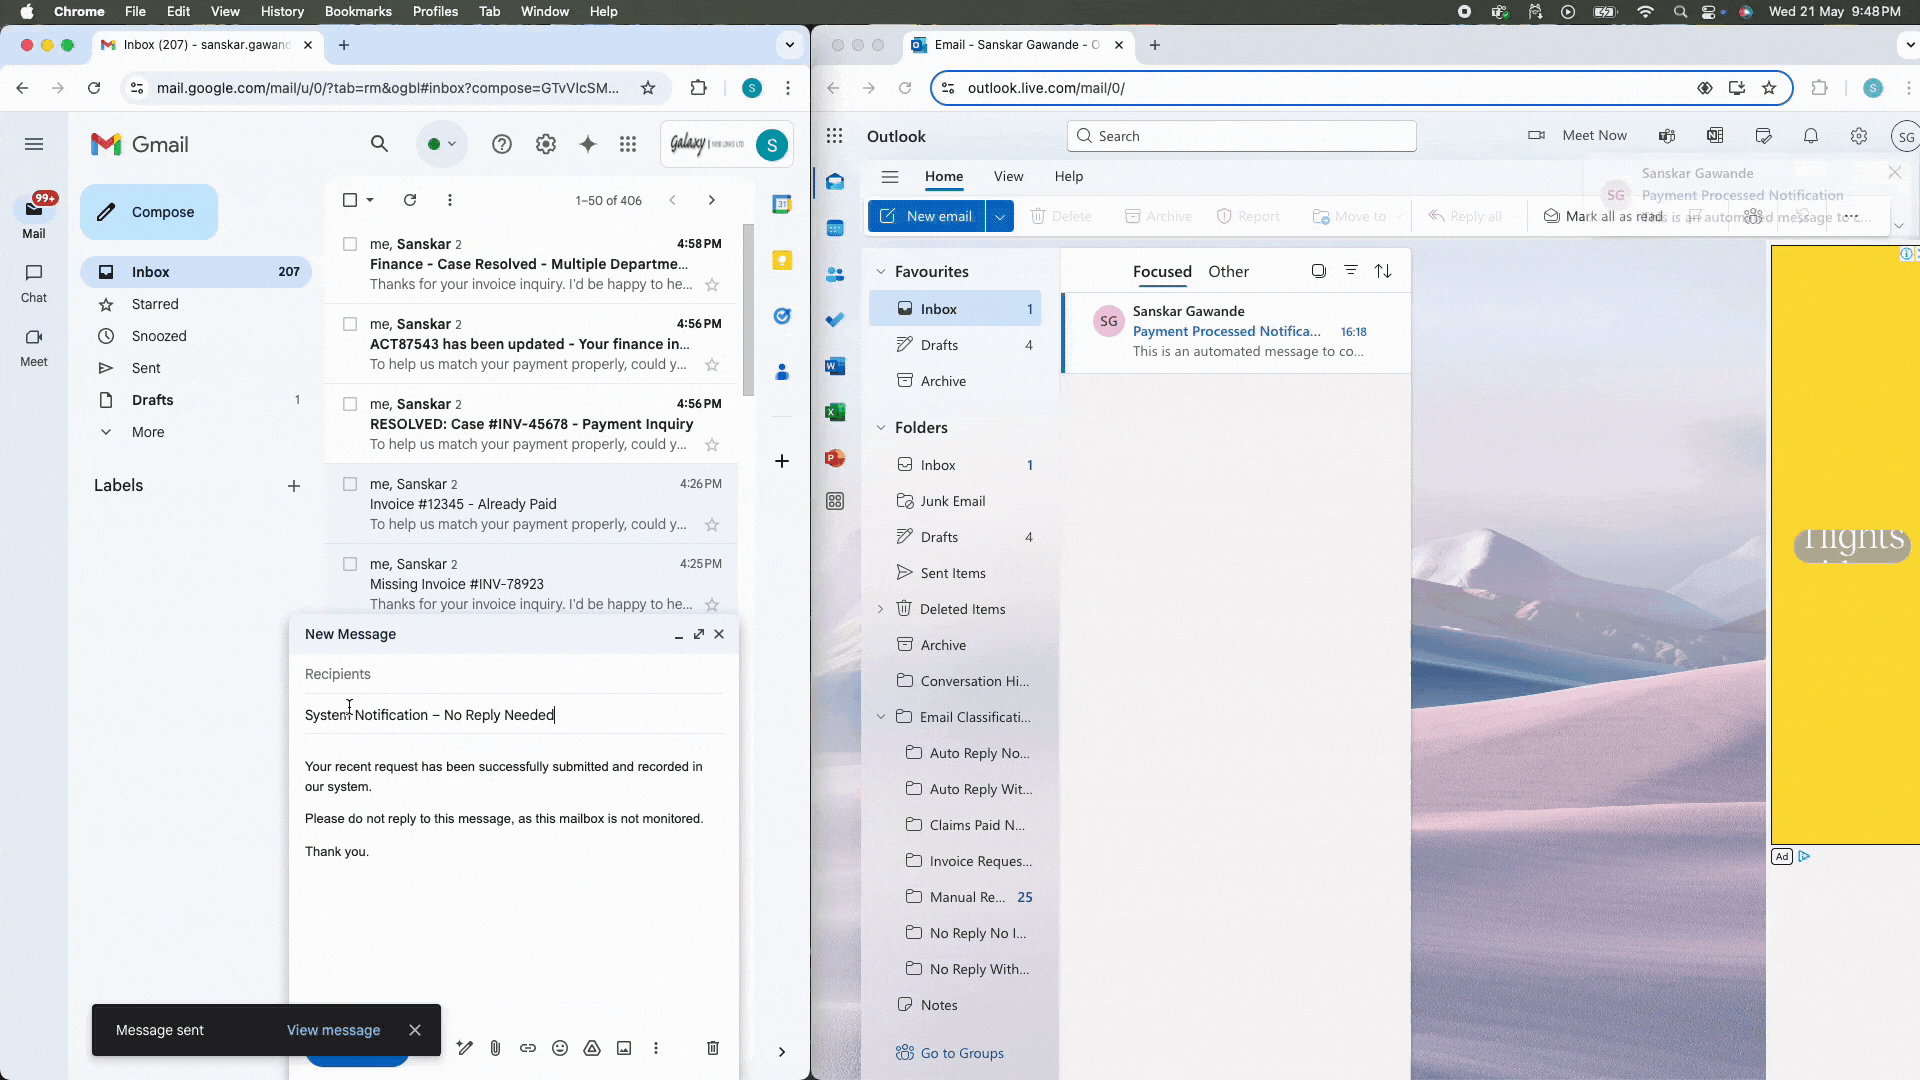This screenshot has height=1080, width=1920.
Task: Switch to Outlook View tab
Action: 1008,176
